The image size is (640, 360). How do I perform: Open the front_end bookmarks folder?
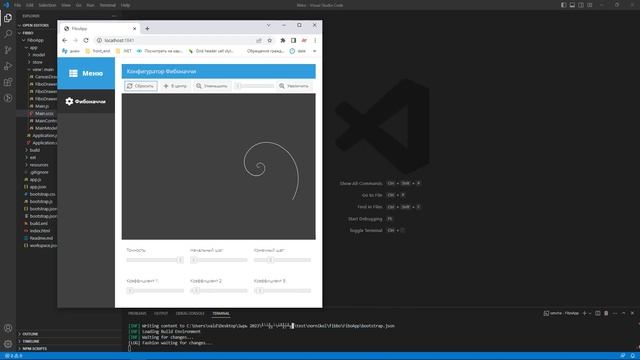(97, 51)
